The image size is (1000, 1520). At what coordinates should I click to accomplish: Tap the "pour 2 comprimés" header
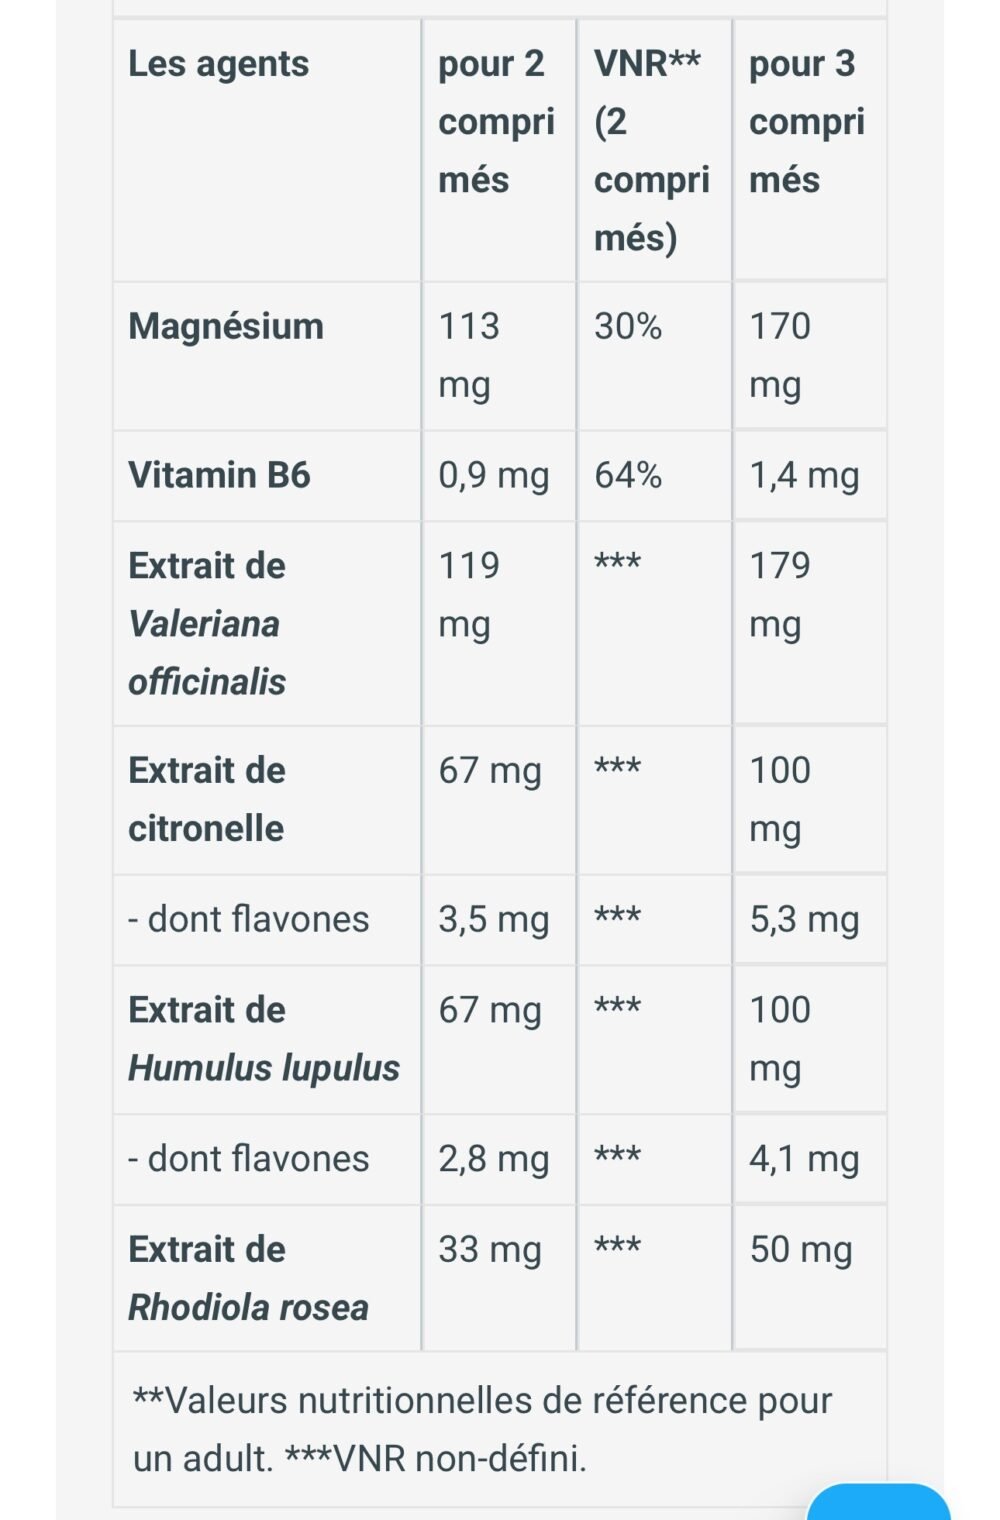click(496, 121)
